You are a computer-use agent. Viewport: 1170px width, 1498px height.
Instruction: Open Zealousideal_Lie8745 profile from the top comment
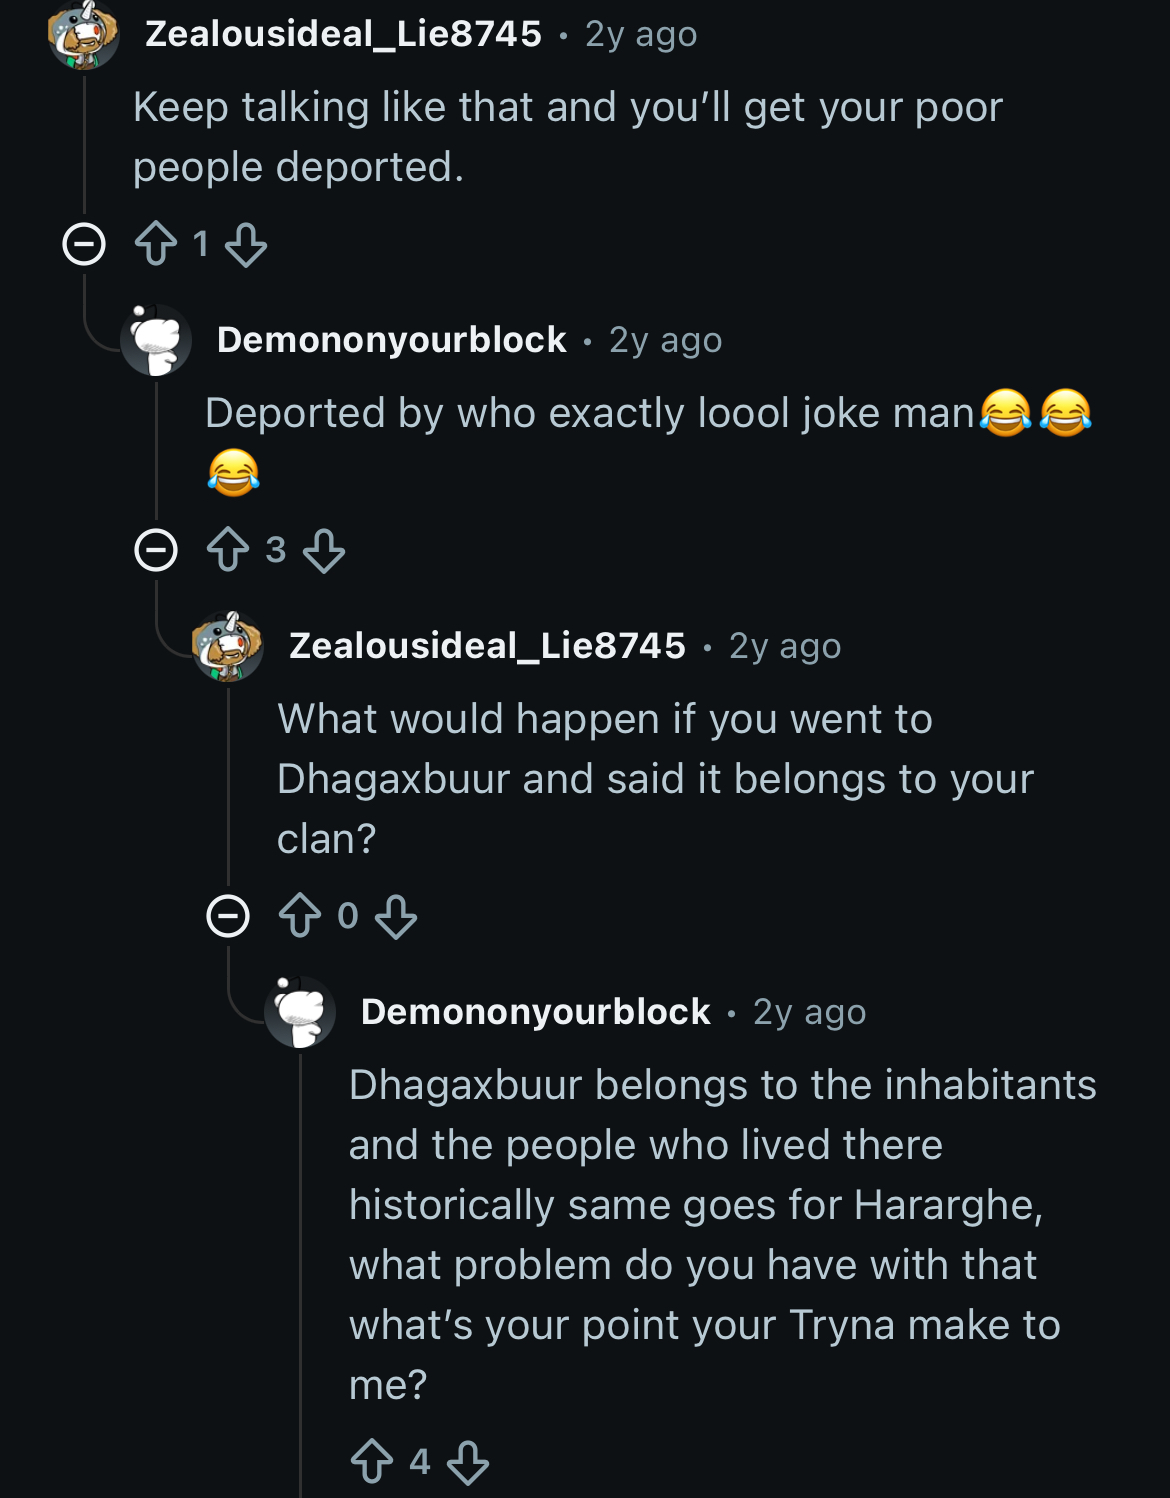point(343,34)
